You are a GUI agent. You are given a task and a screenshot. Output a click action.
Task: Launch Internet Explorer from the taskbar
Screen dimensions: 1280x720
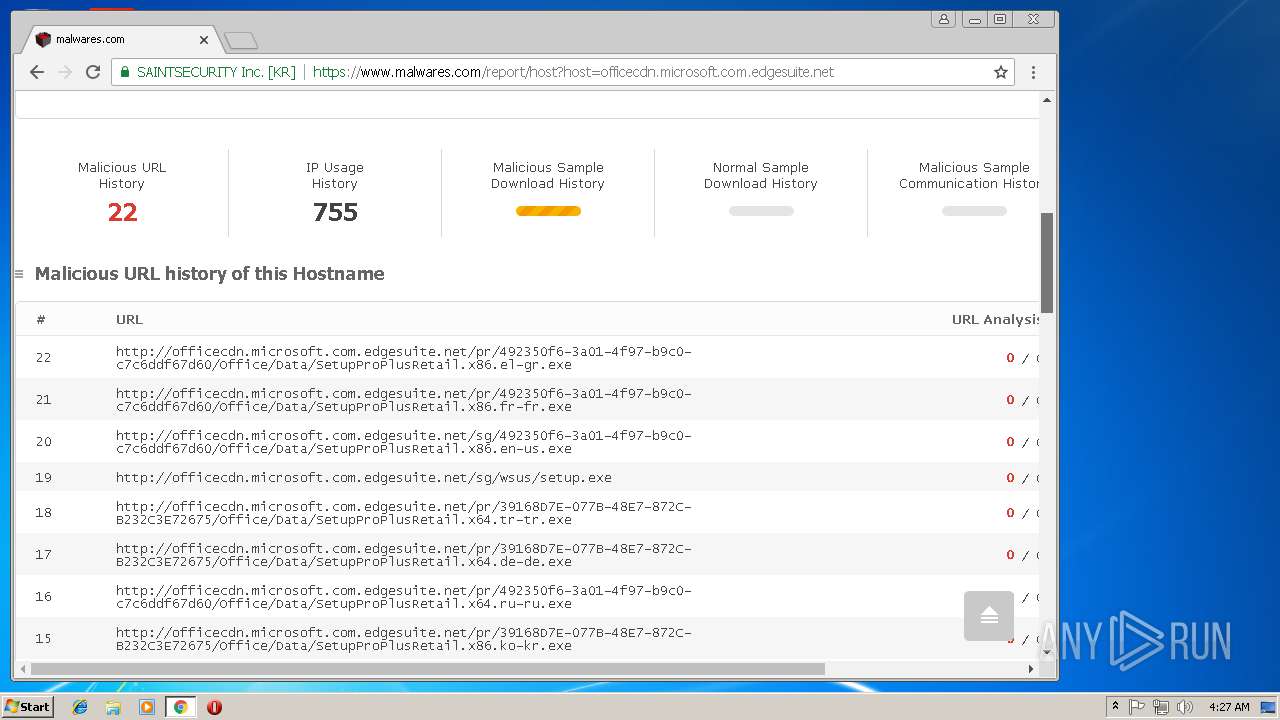point(80,707)
